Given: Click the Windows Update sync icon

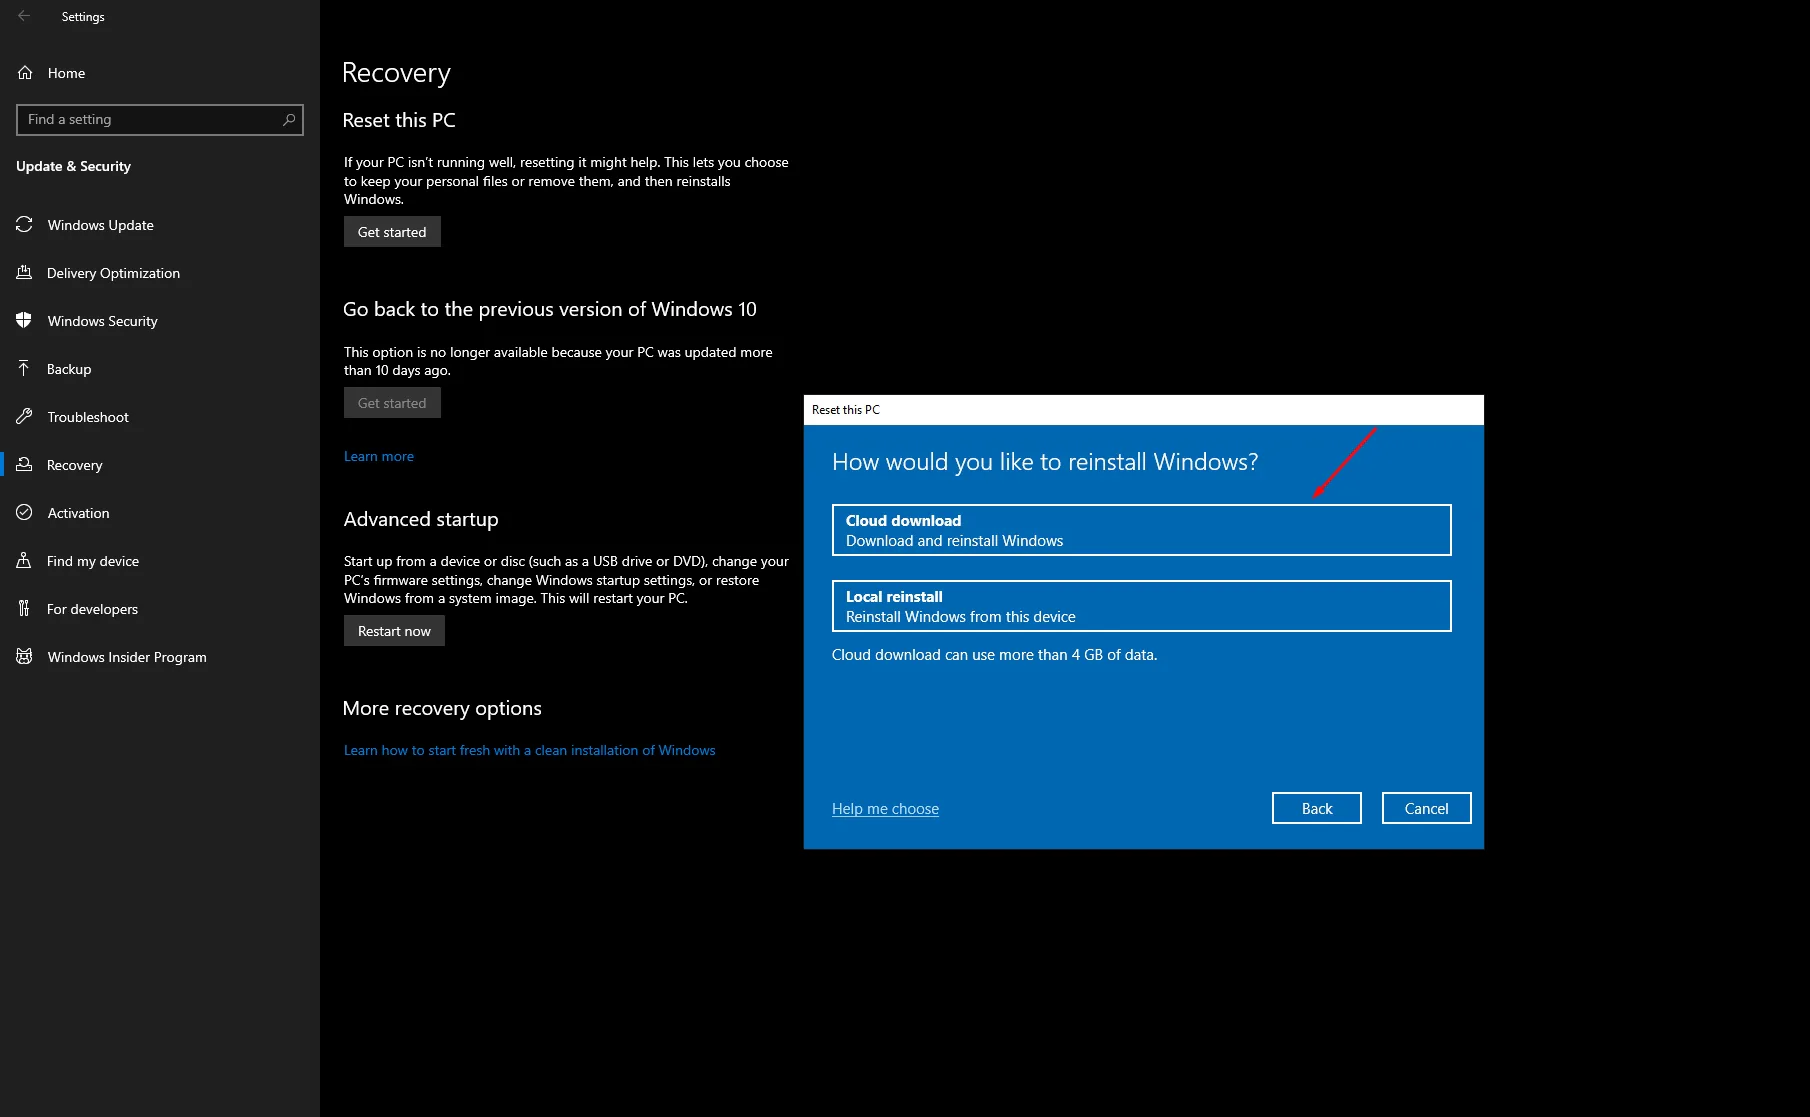Looking at the screenshot, I should tap(24, 225).
